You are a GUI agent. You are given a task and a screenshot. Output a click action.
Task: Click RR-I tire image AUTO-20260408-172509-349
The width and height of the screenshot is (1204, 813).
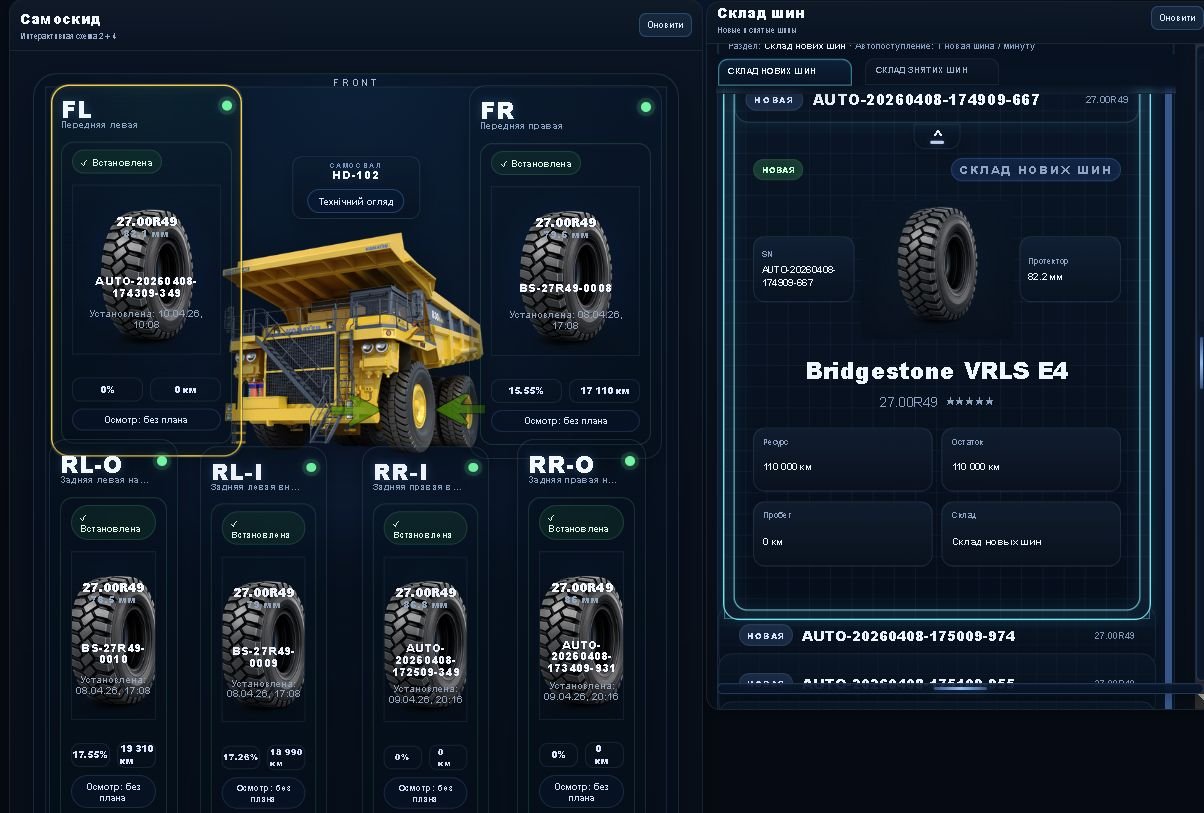point(426,640)
